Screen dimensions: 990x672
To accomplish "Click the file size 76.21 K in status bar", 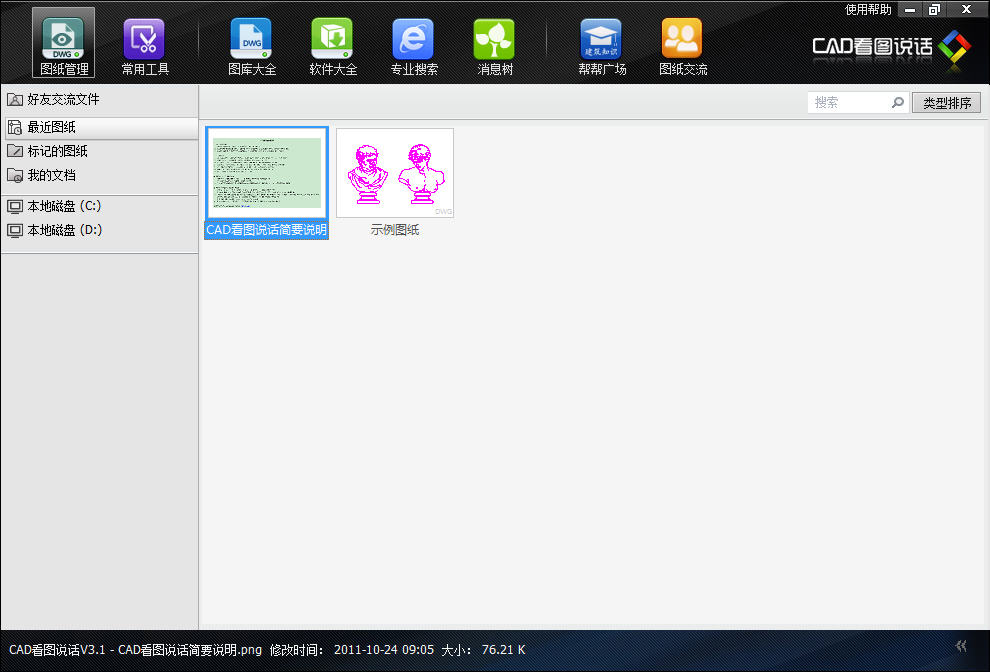I will [x=503, y=650].
